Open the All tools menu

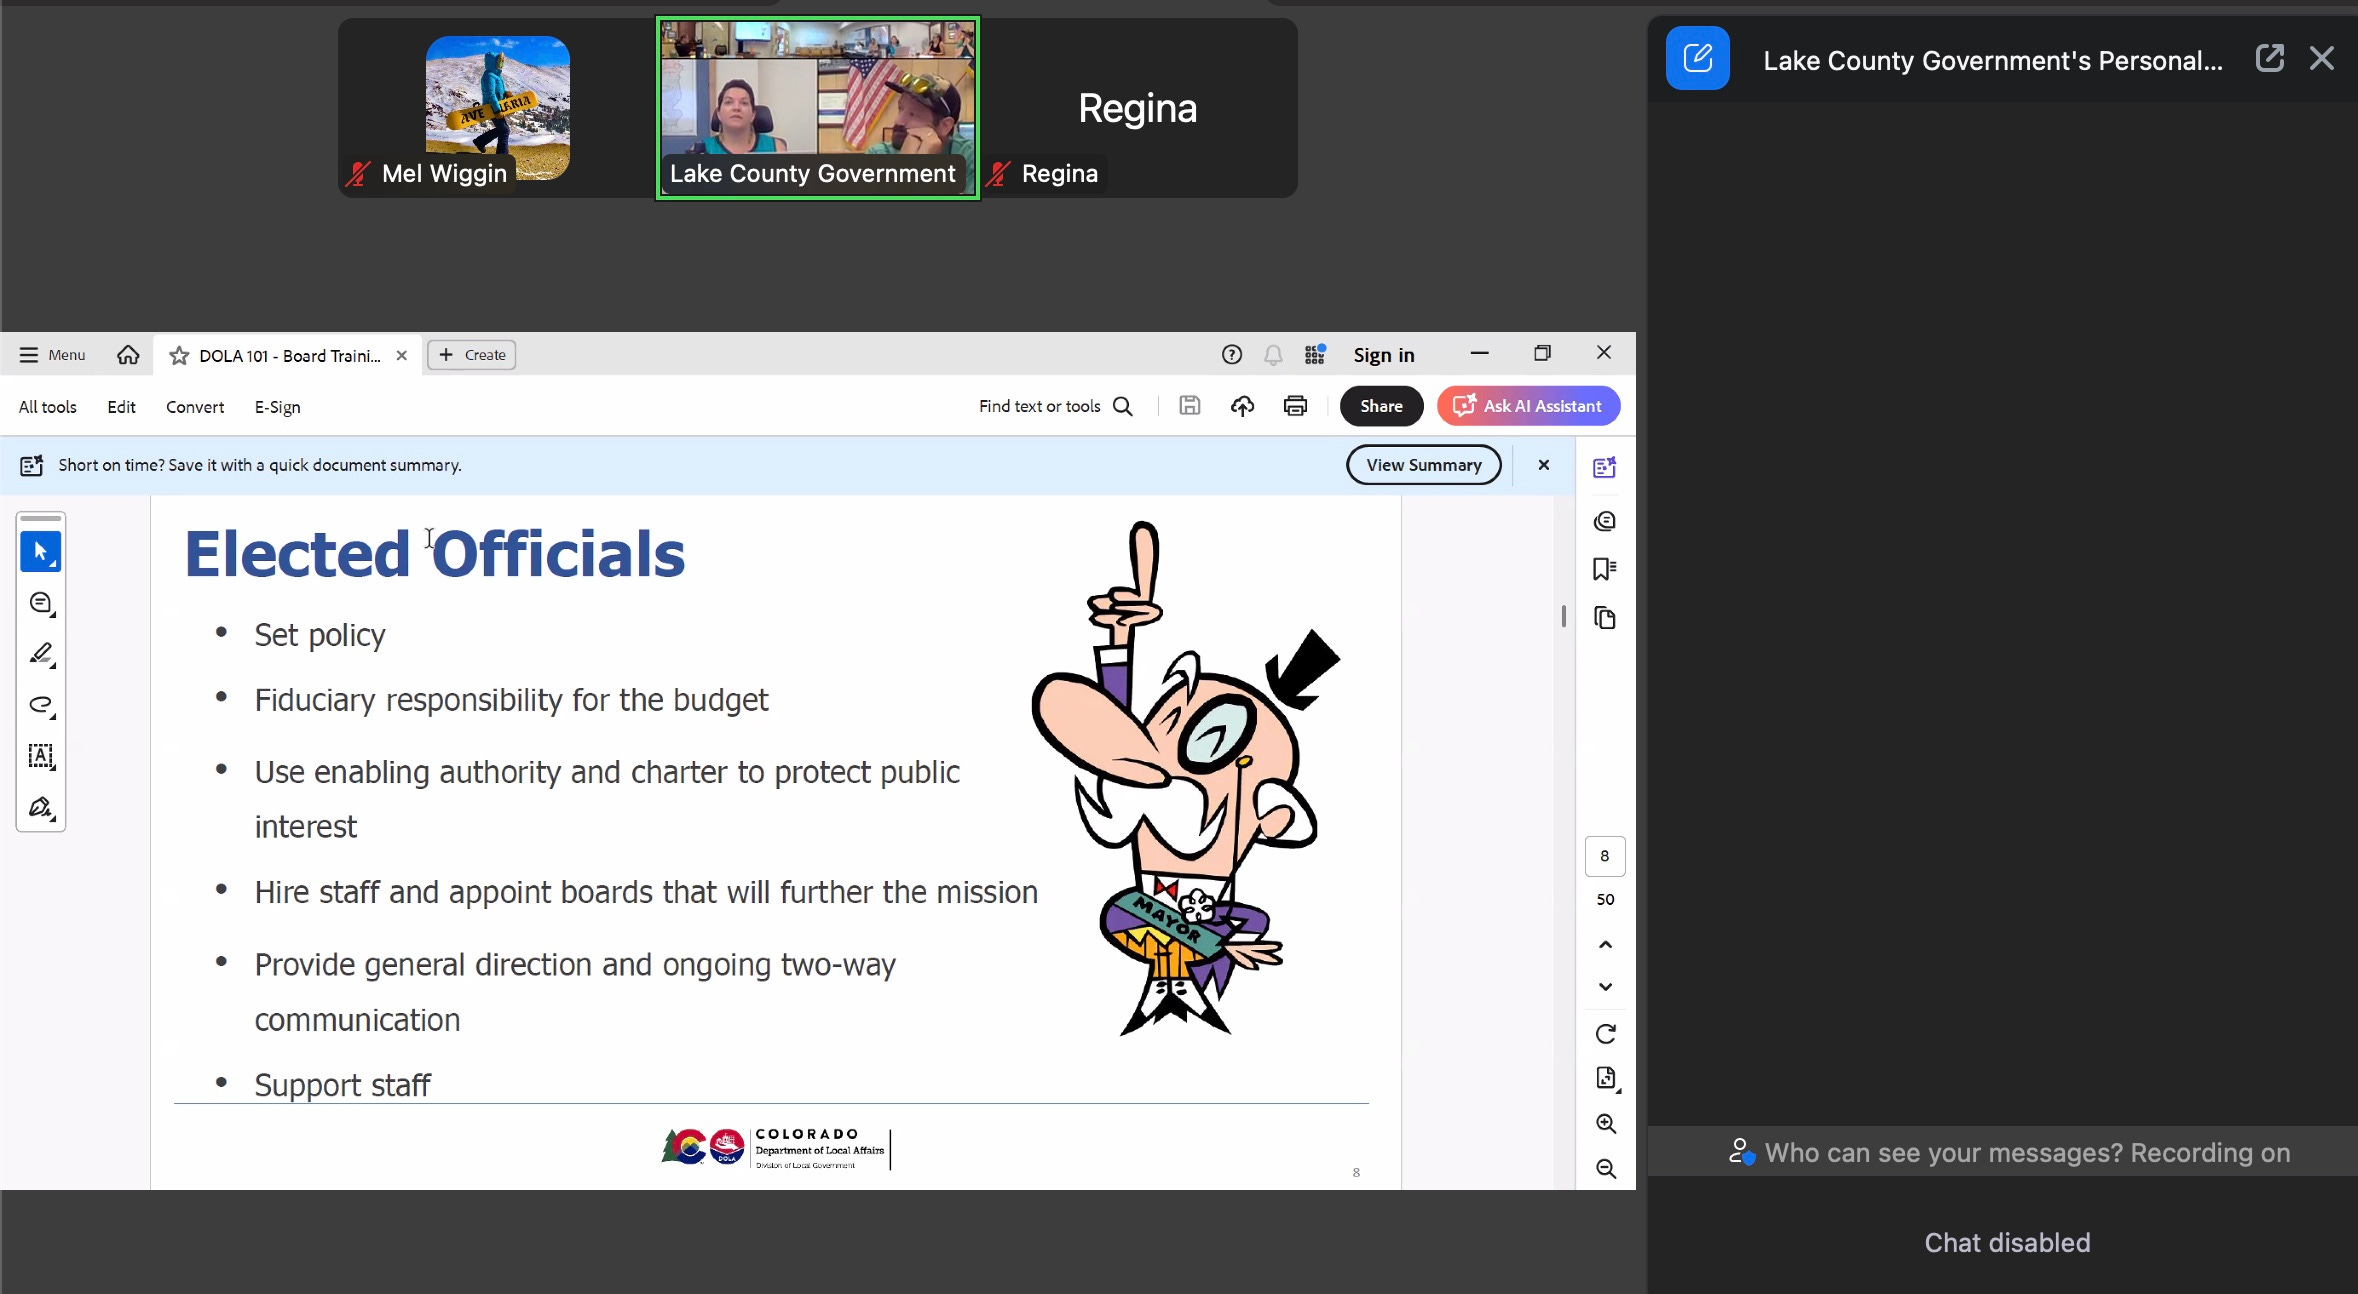(47, 407)
